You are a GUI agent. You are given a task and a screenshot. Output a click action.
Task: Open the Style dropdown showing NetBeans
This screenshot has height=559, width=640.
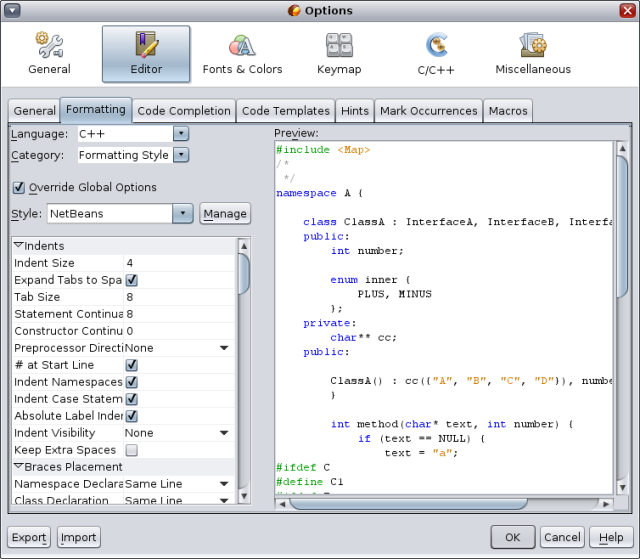point(182,213)
